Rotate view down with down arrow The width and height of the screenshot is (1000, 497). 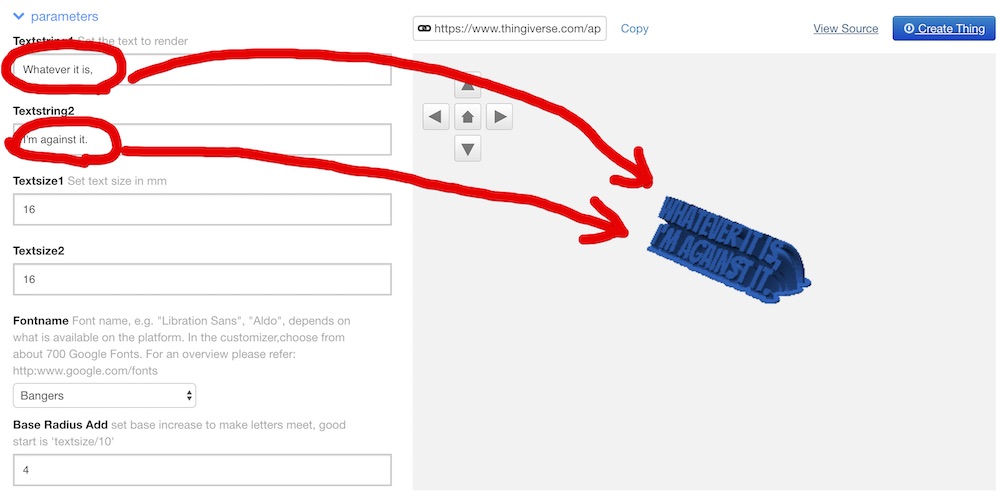[x=467, y=149]
